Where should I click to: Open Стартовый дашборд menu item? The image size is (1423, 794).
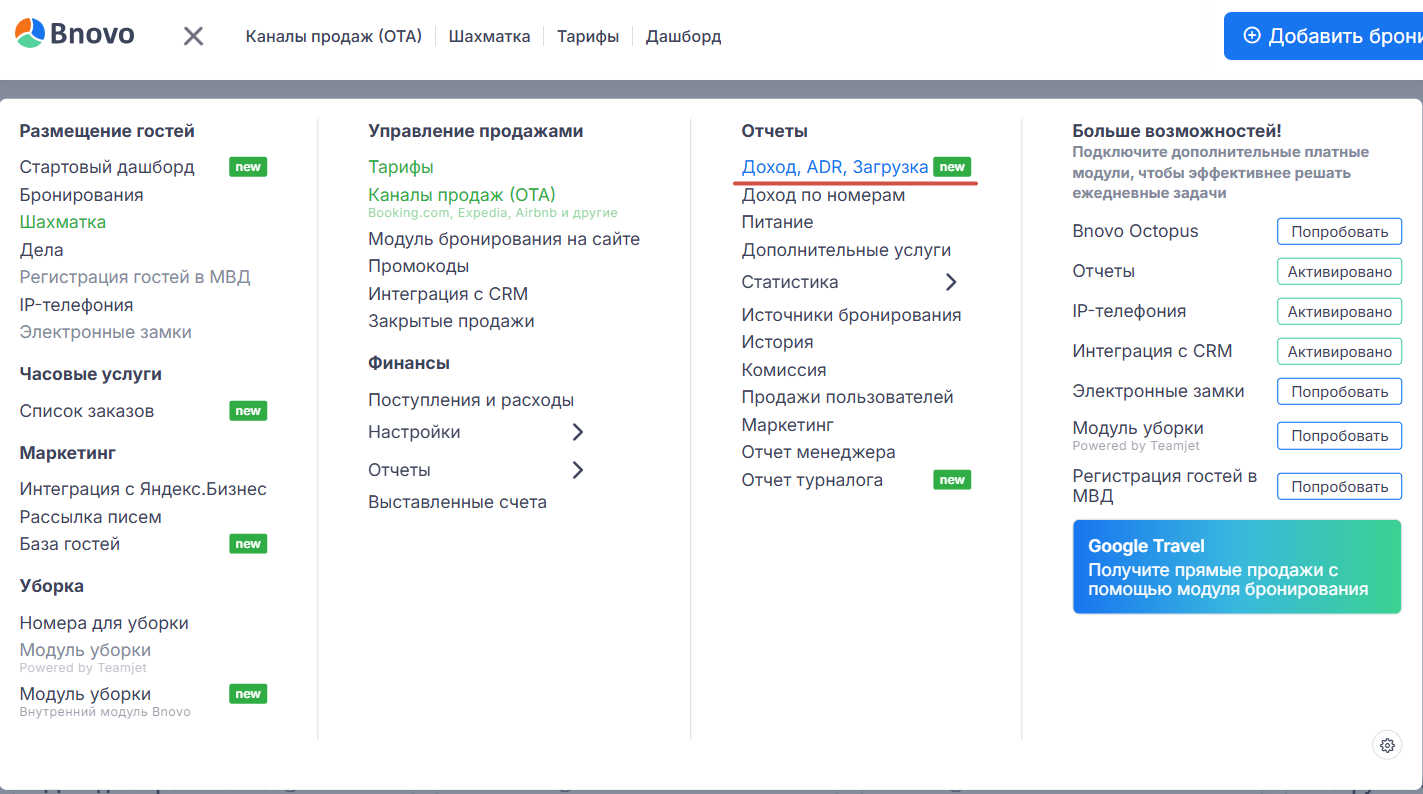pos(107,167)
